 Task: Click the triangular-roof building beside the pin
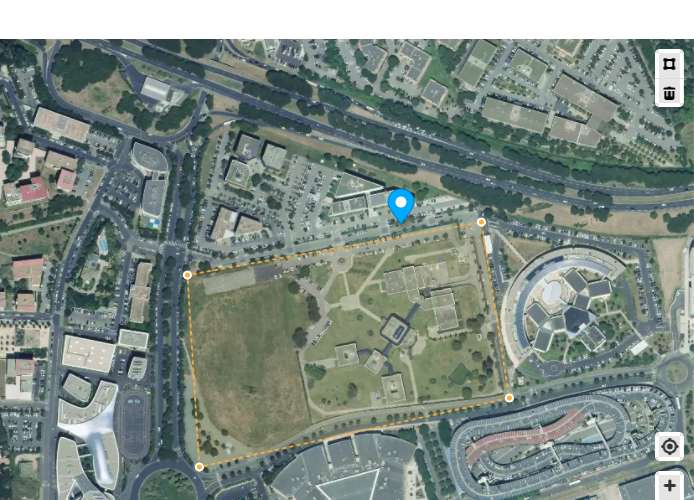356,185
